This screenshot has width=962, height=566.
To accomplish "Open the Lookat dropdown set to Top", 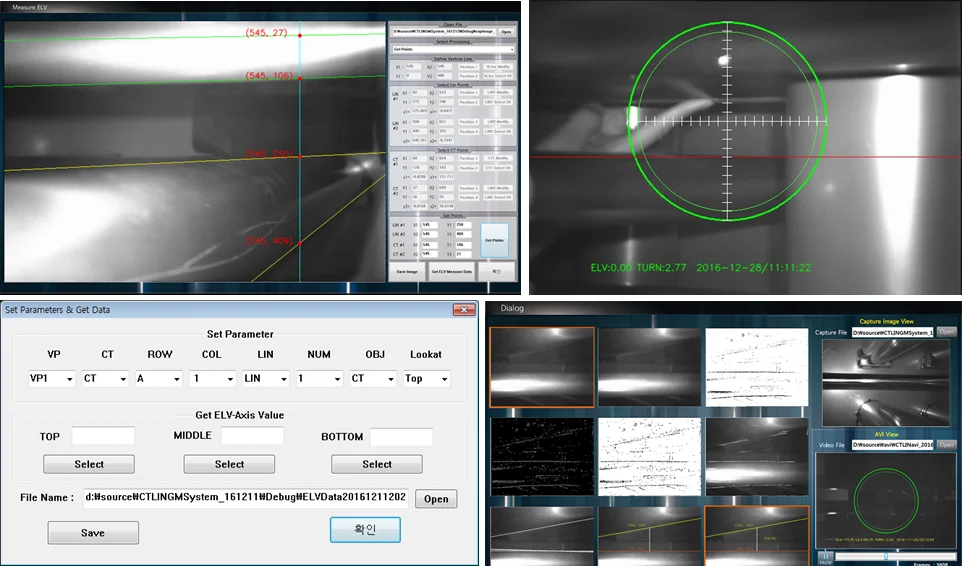I will (x=425, y=379).
